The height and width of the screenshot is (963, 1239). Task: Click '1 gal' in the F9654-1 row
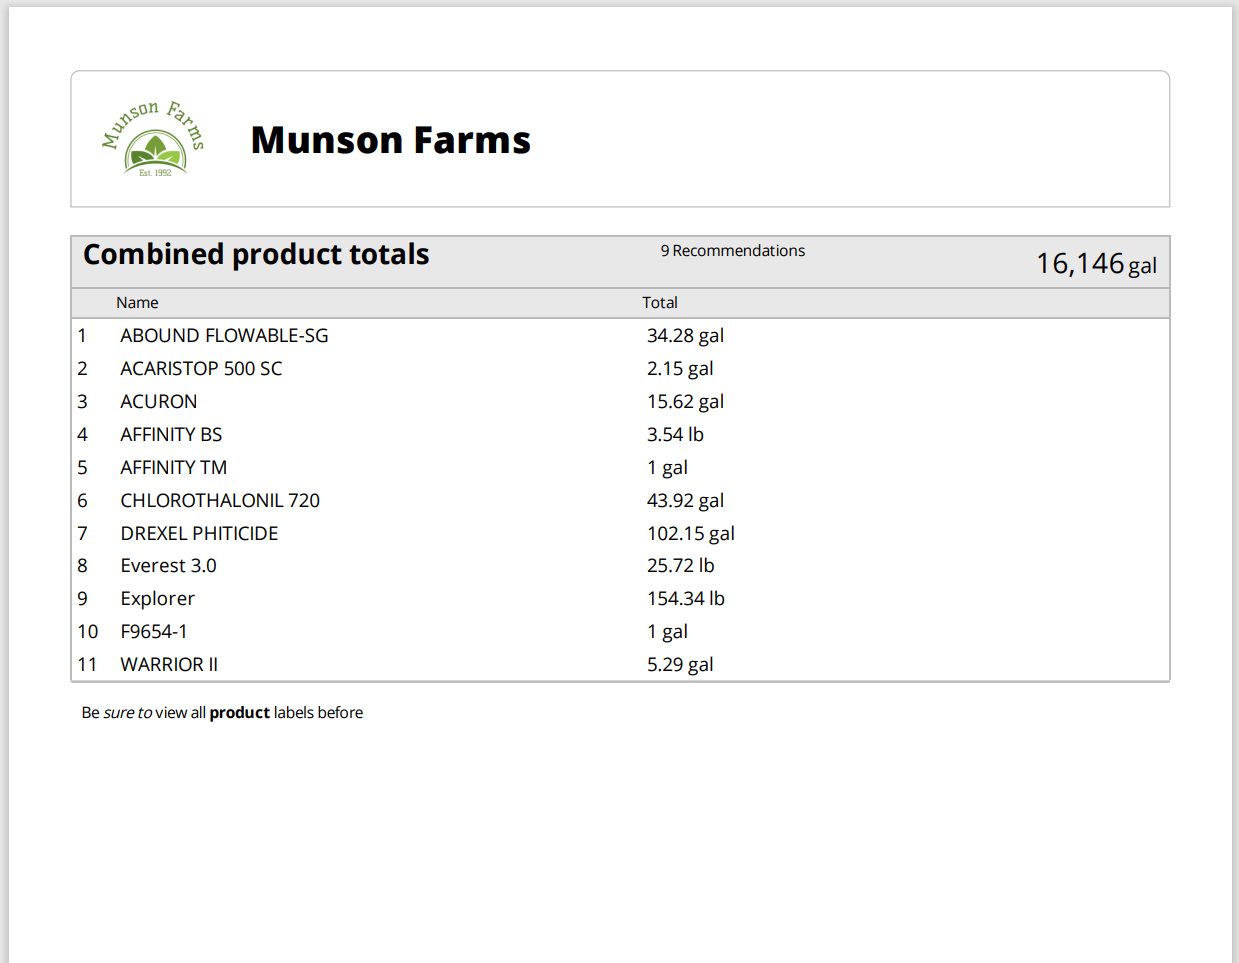point(667,632)
